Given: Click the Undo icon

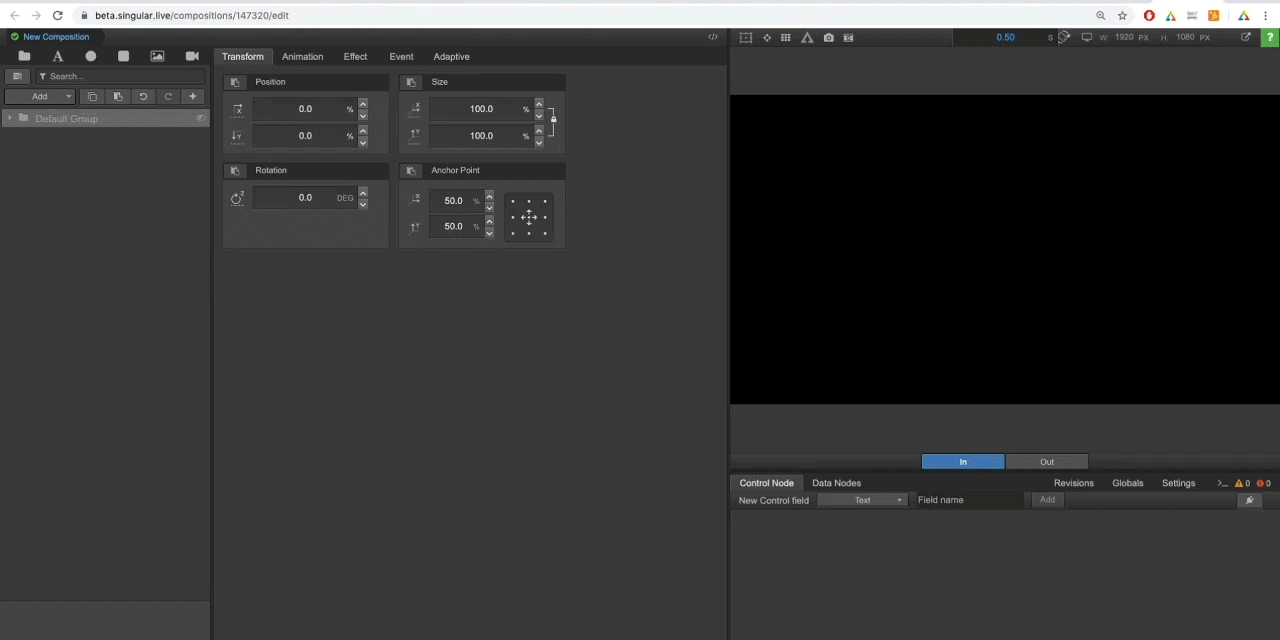Looking at the screenshot, I should [x=143, y=97].
